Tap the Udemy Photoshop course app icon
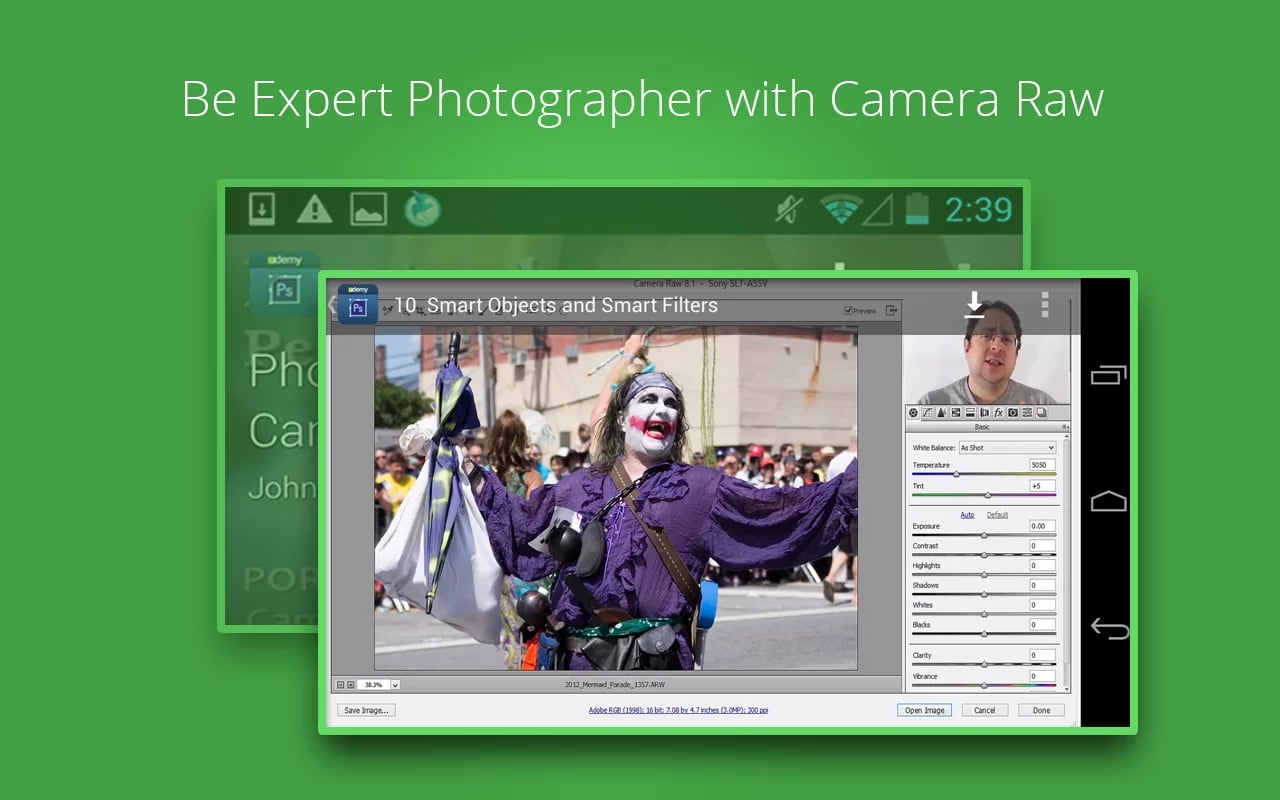 [357, 304]
